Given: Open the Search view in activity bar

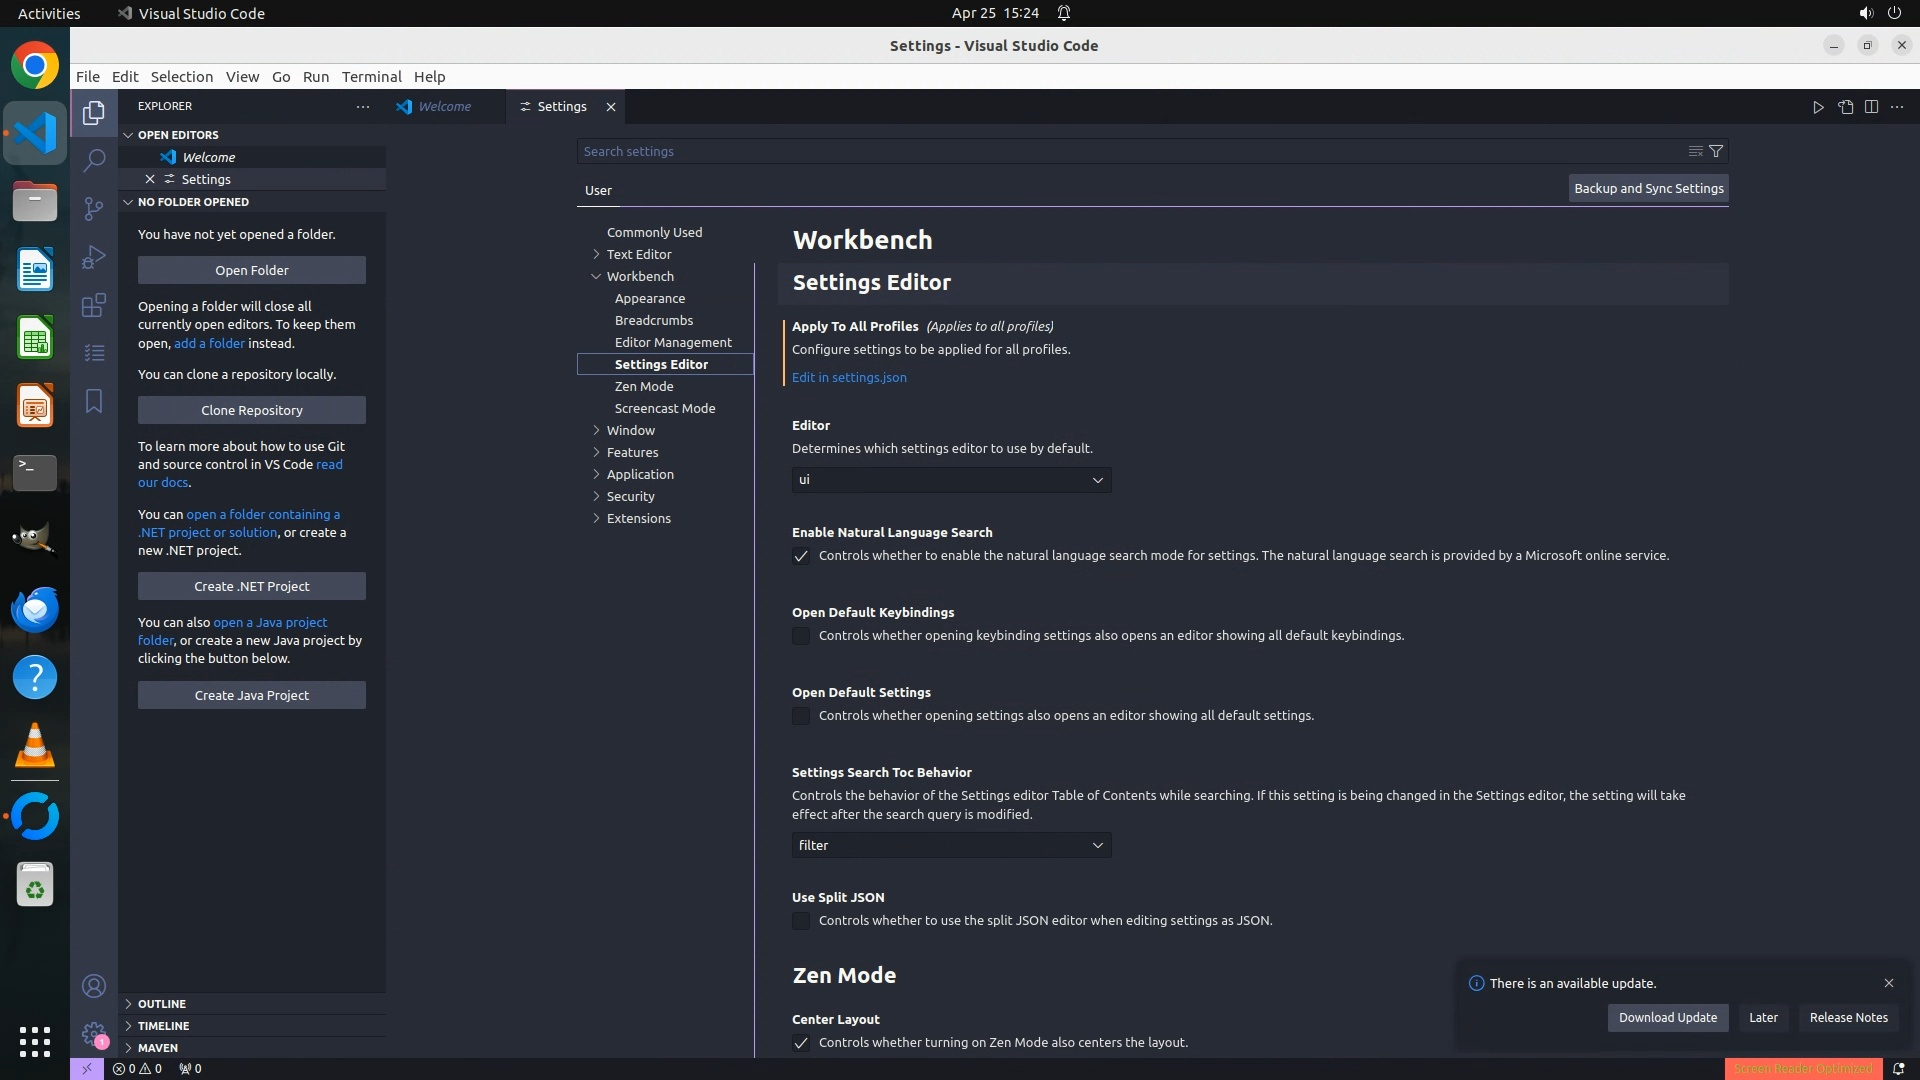Looking at the screenshot, I should click(94, 160).
